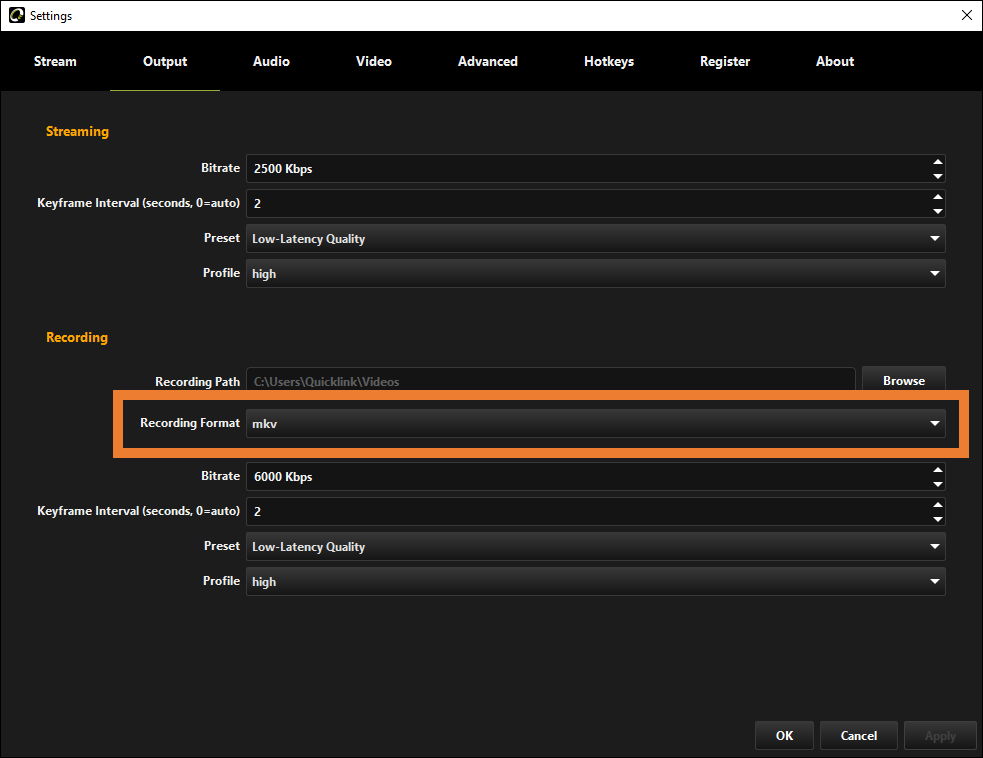This screenshot has width=983, height=758.
Task: Expand the Recording Preset dropdown
Action: (x=596, y=547)
